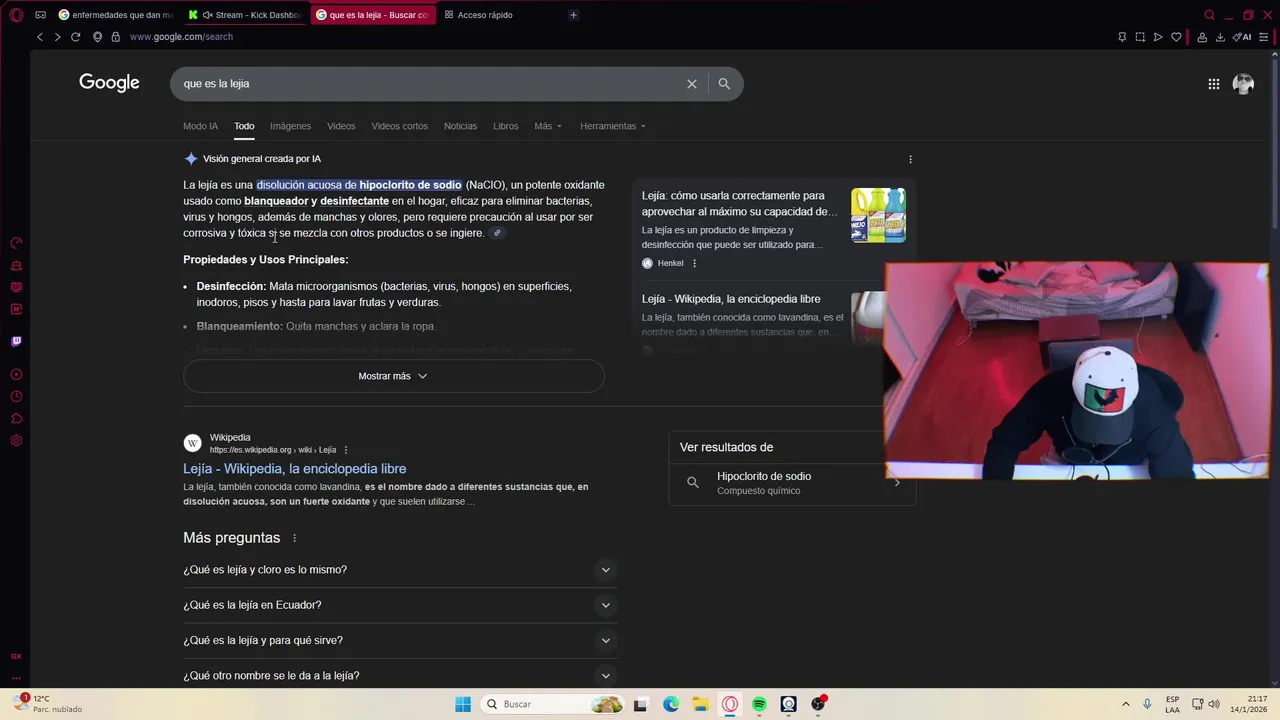
Task: Open options beside Más preguntas heading
Action: [x=294, y=538]
